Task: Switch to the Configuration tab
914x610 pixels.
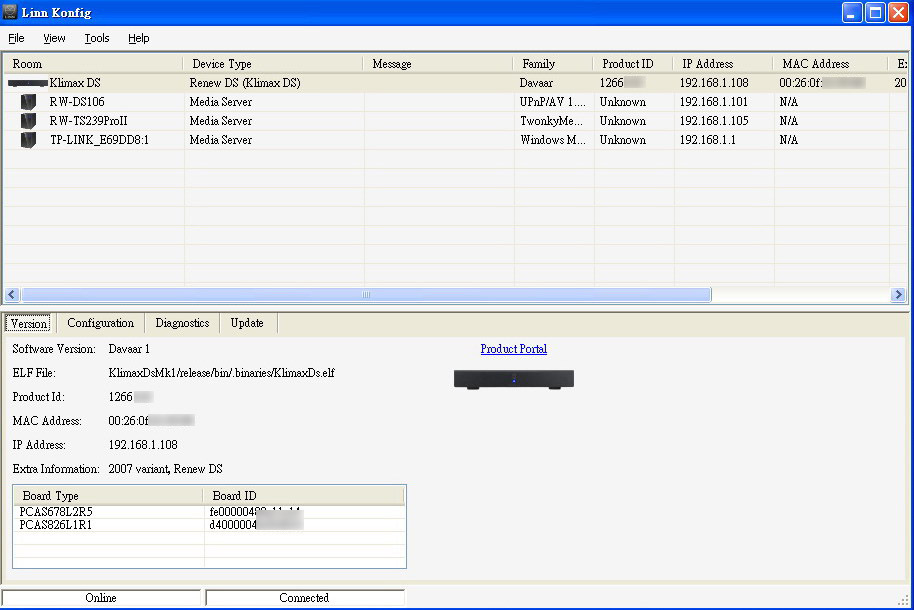Action: coord(100,323)
